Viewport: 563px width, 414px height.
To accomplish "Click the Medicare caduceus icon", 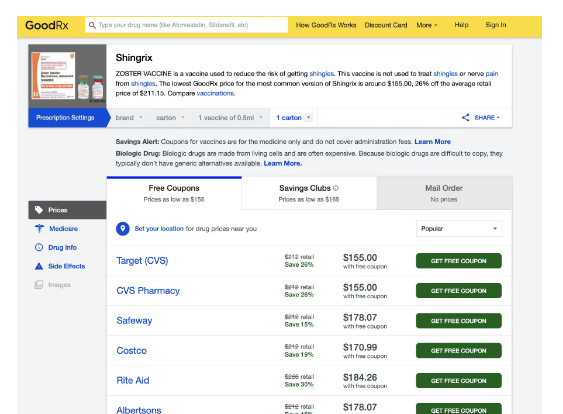I will 39,228.
